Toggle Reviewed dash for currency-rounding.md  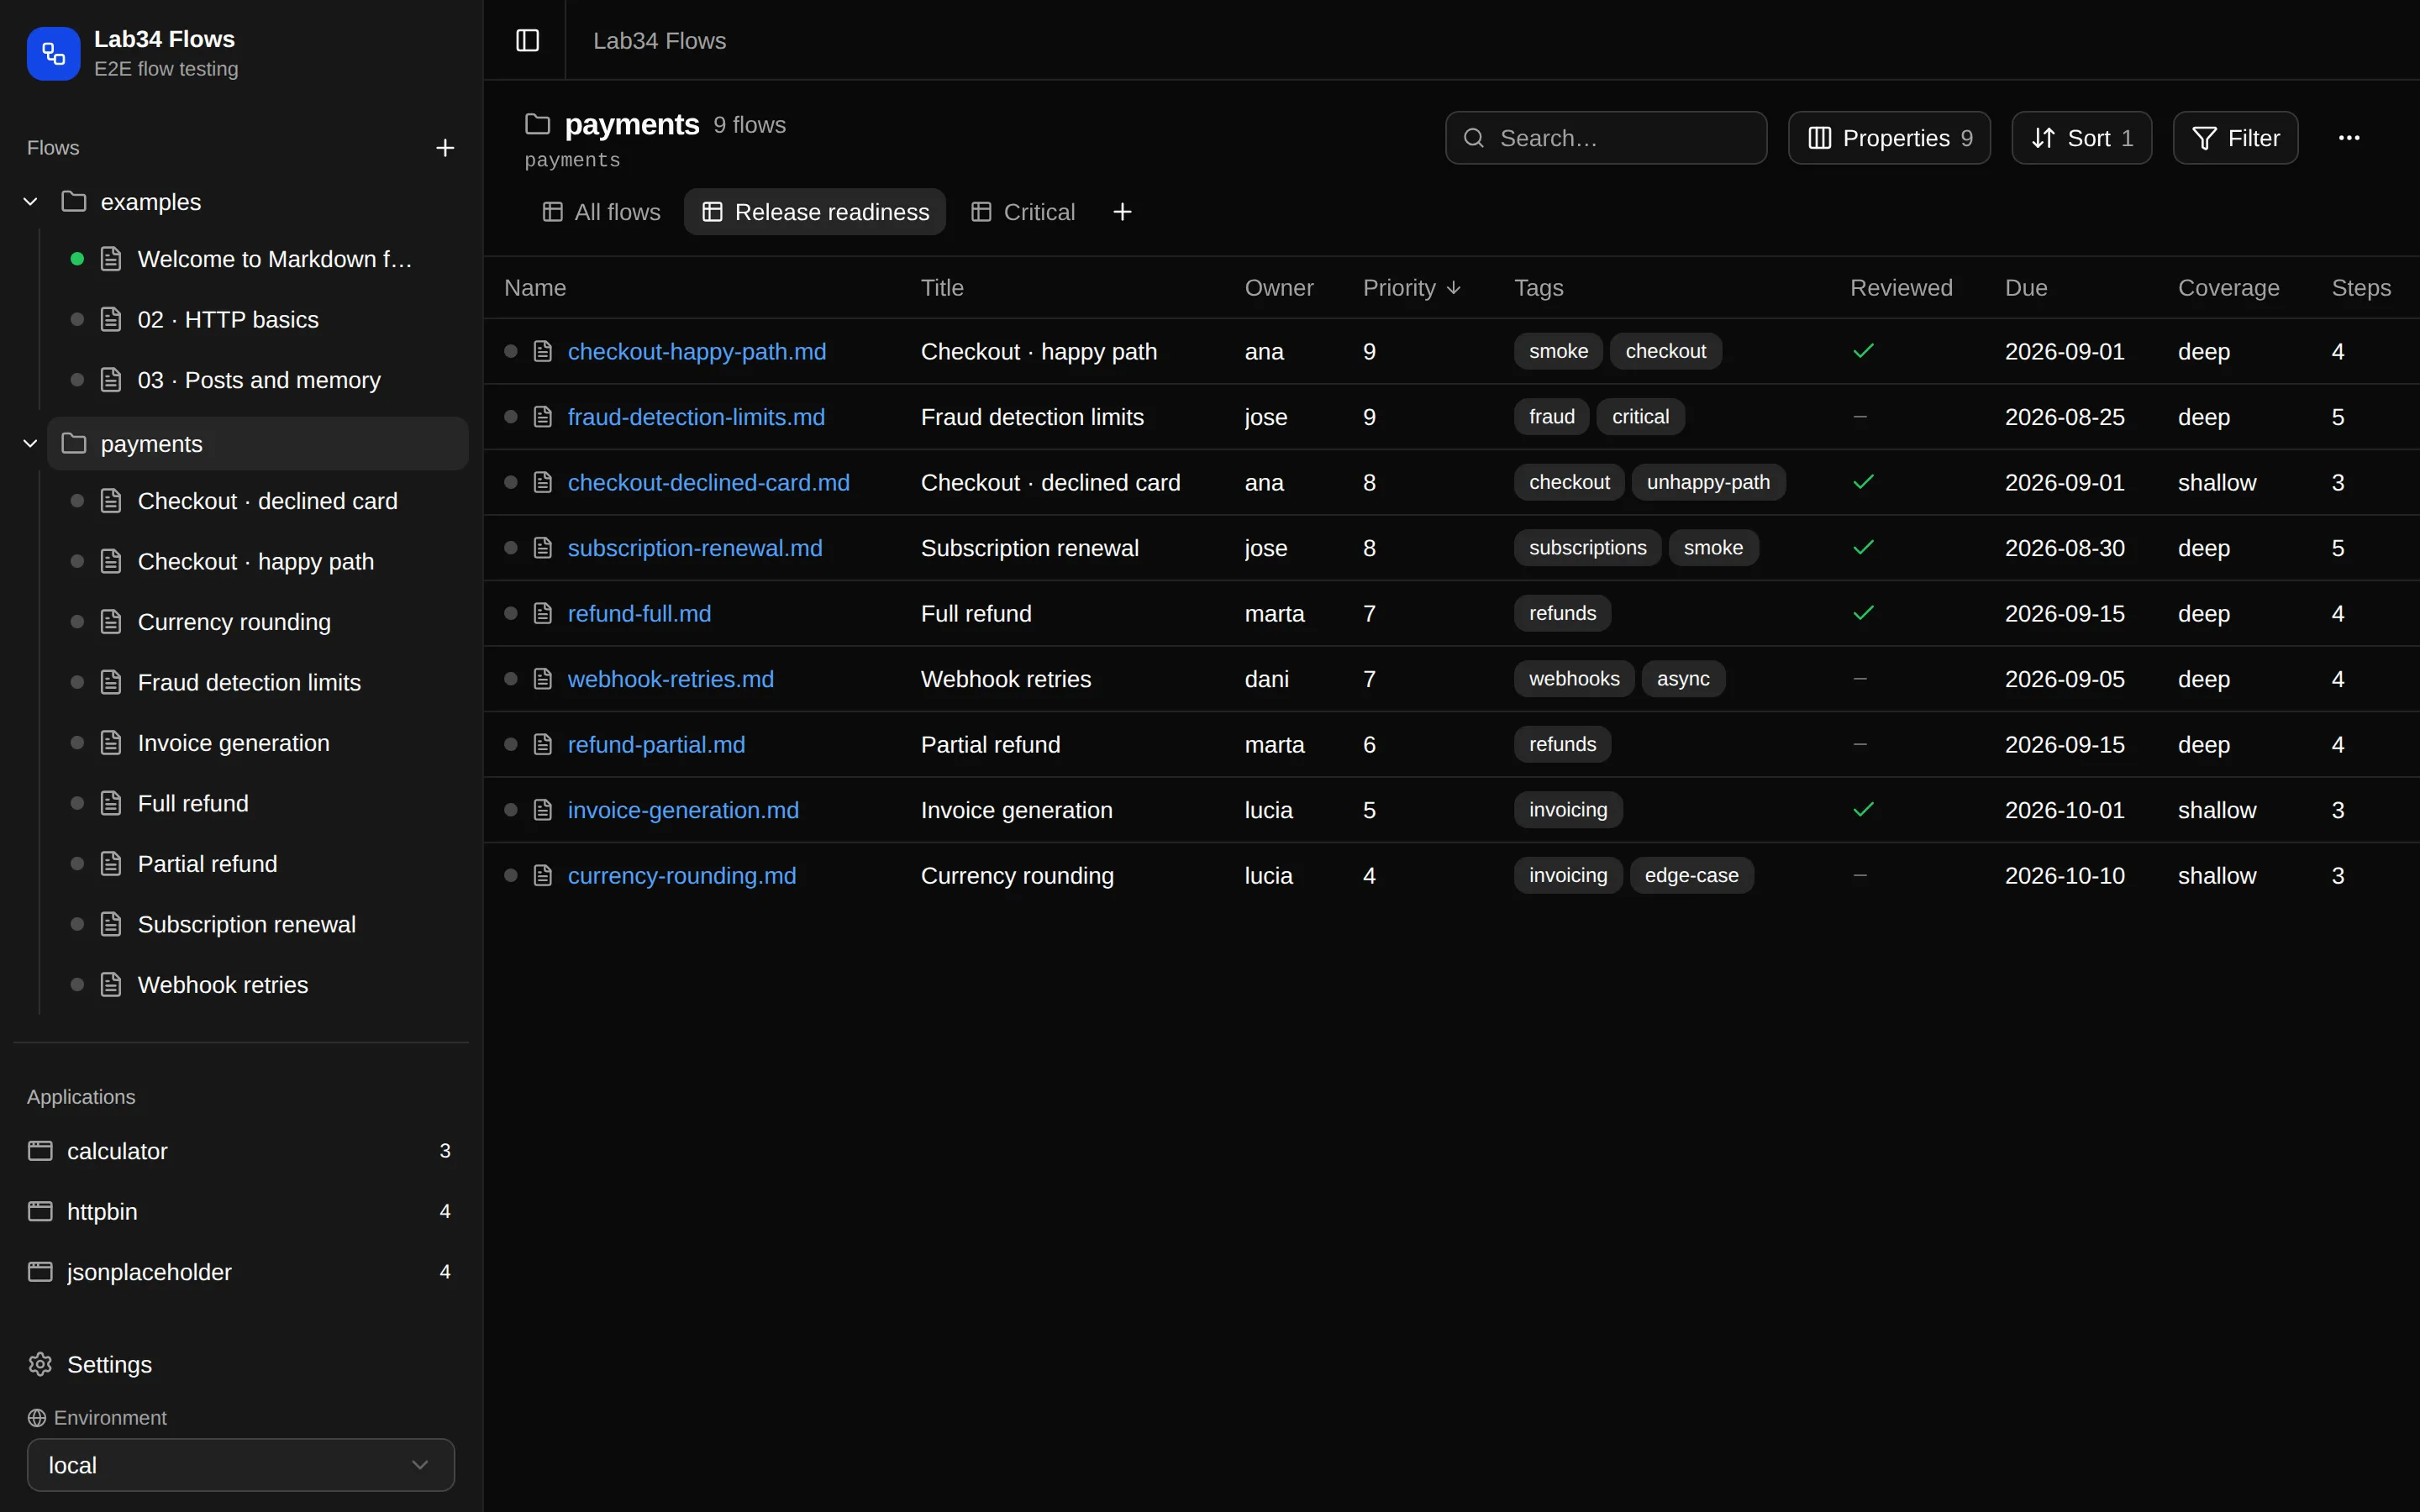click(1860, 875)
